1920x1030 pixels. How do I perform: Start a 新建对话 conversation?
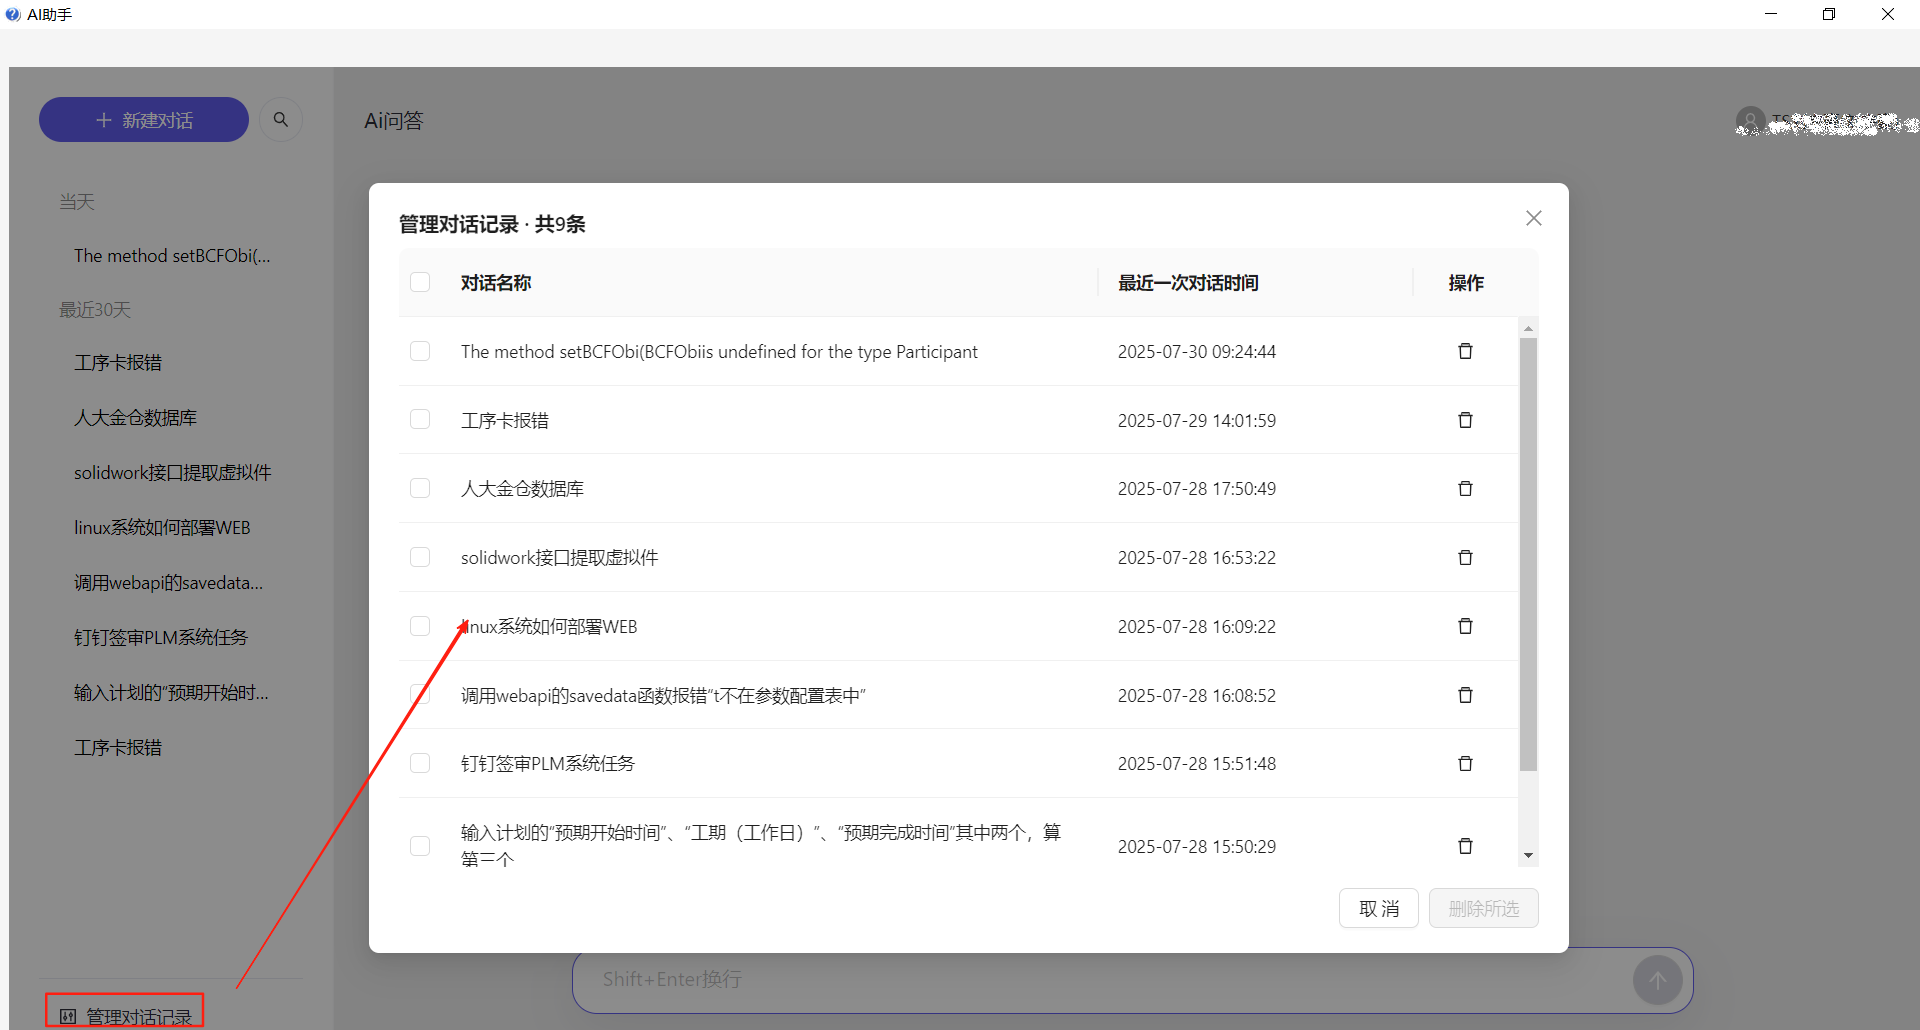pyautogui.click(x=144, y=120)
